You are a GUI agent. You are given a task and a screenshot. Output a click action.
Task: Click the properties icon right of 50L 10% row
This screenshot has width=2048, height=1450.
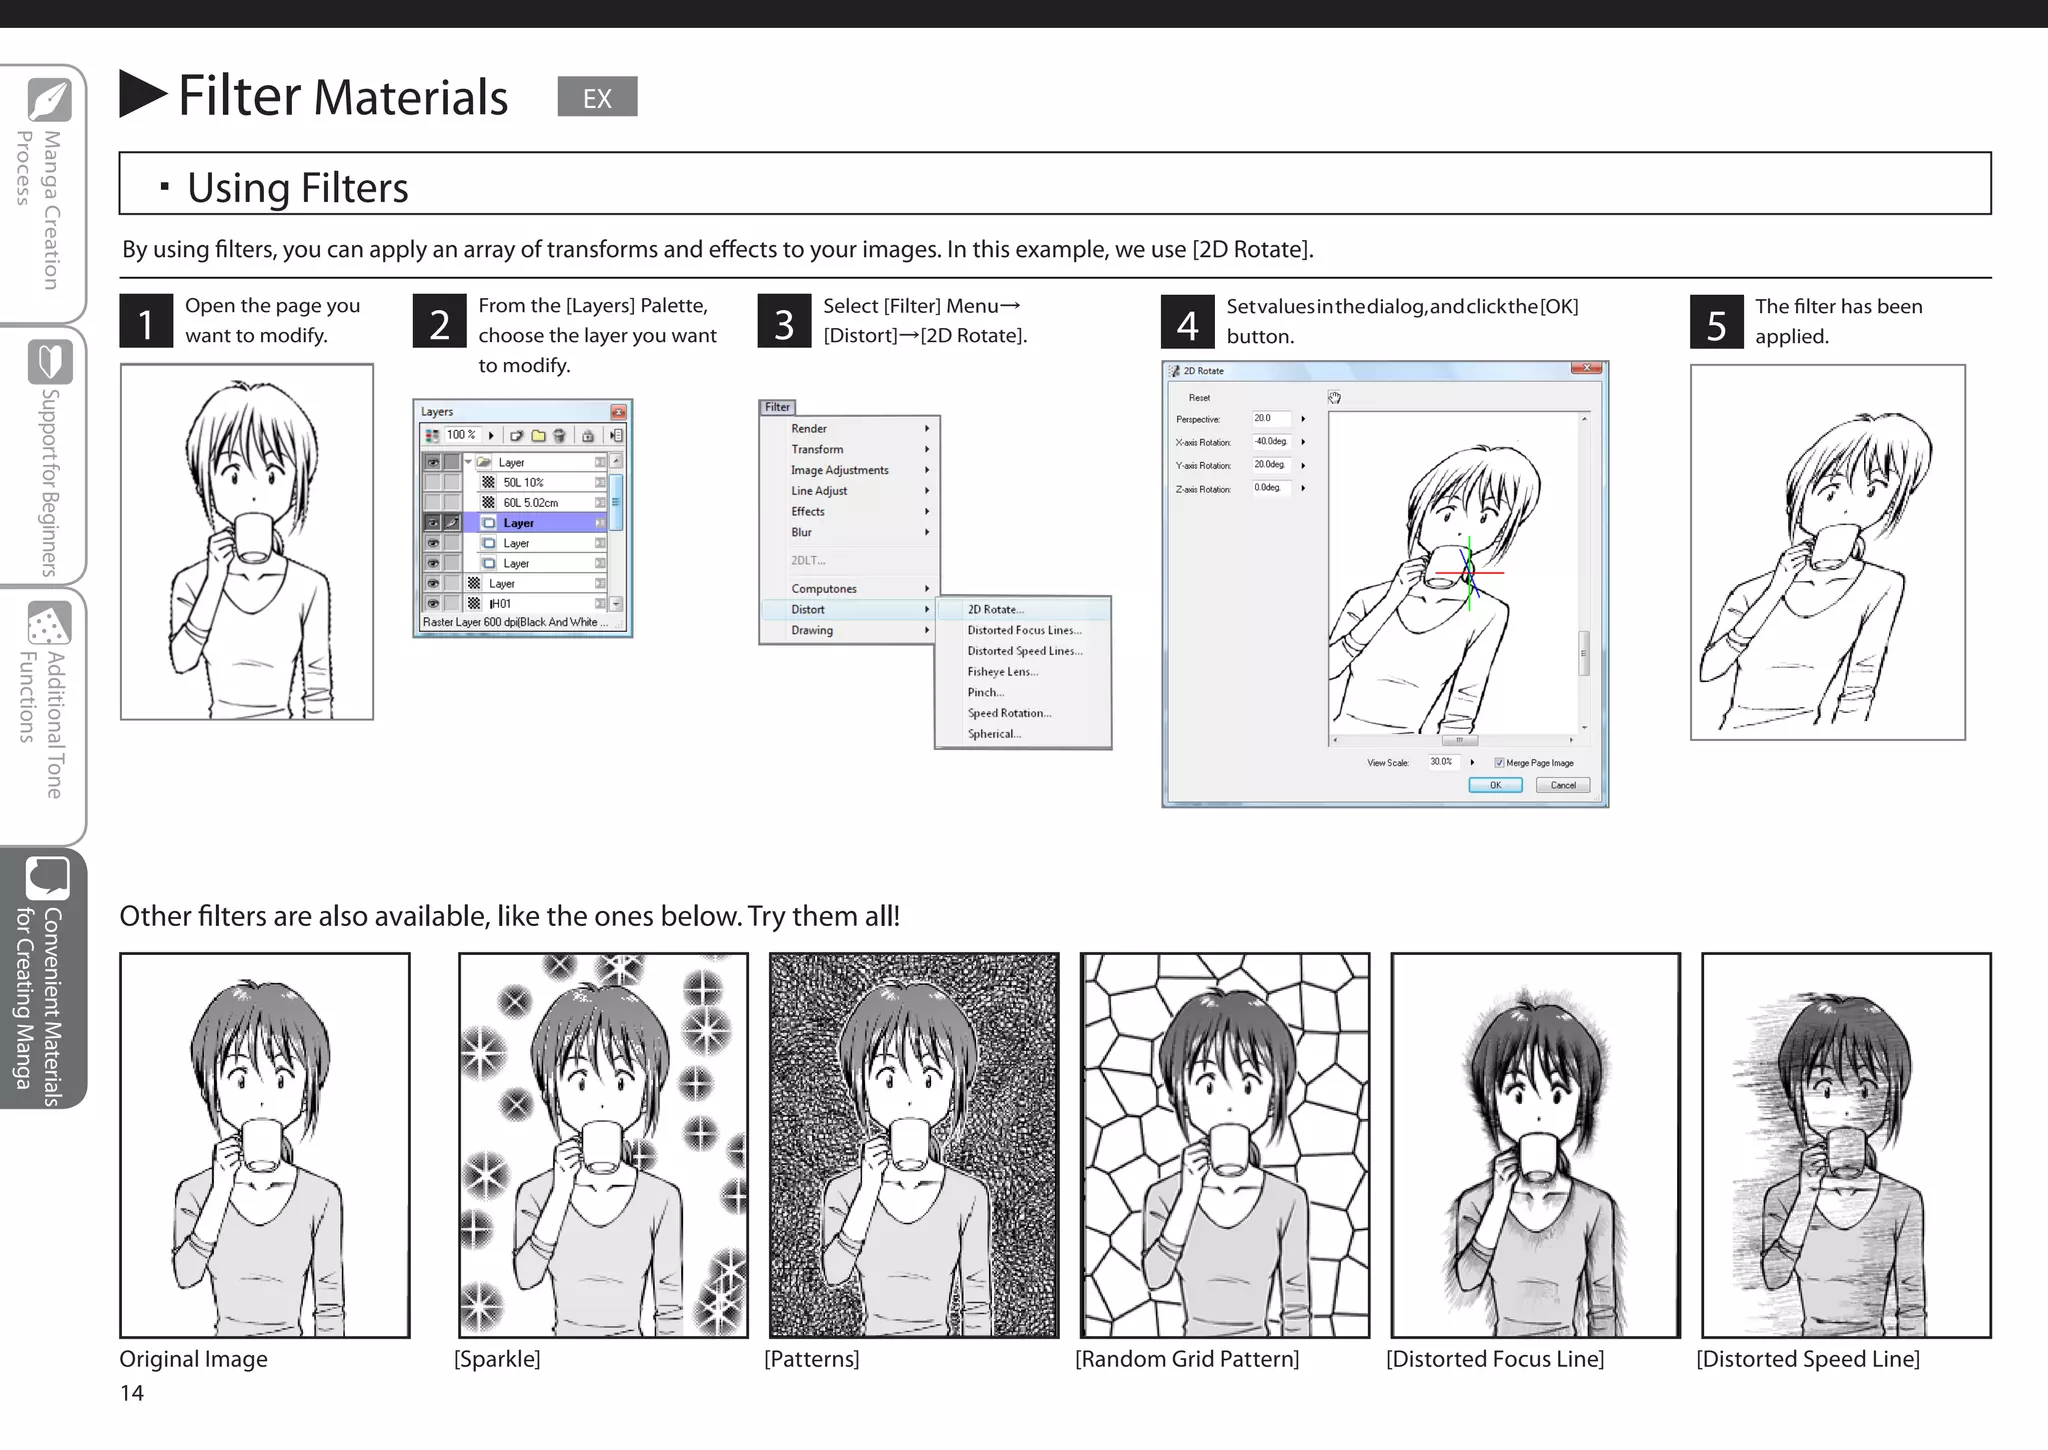pos(600,482)
